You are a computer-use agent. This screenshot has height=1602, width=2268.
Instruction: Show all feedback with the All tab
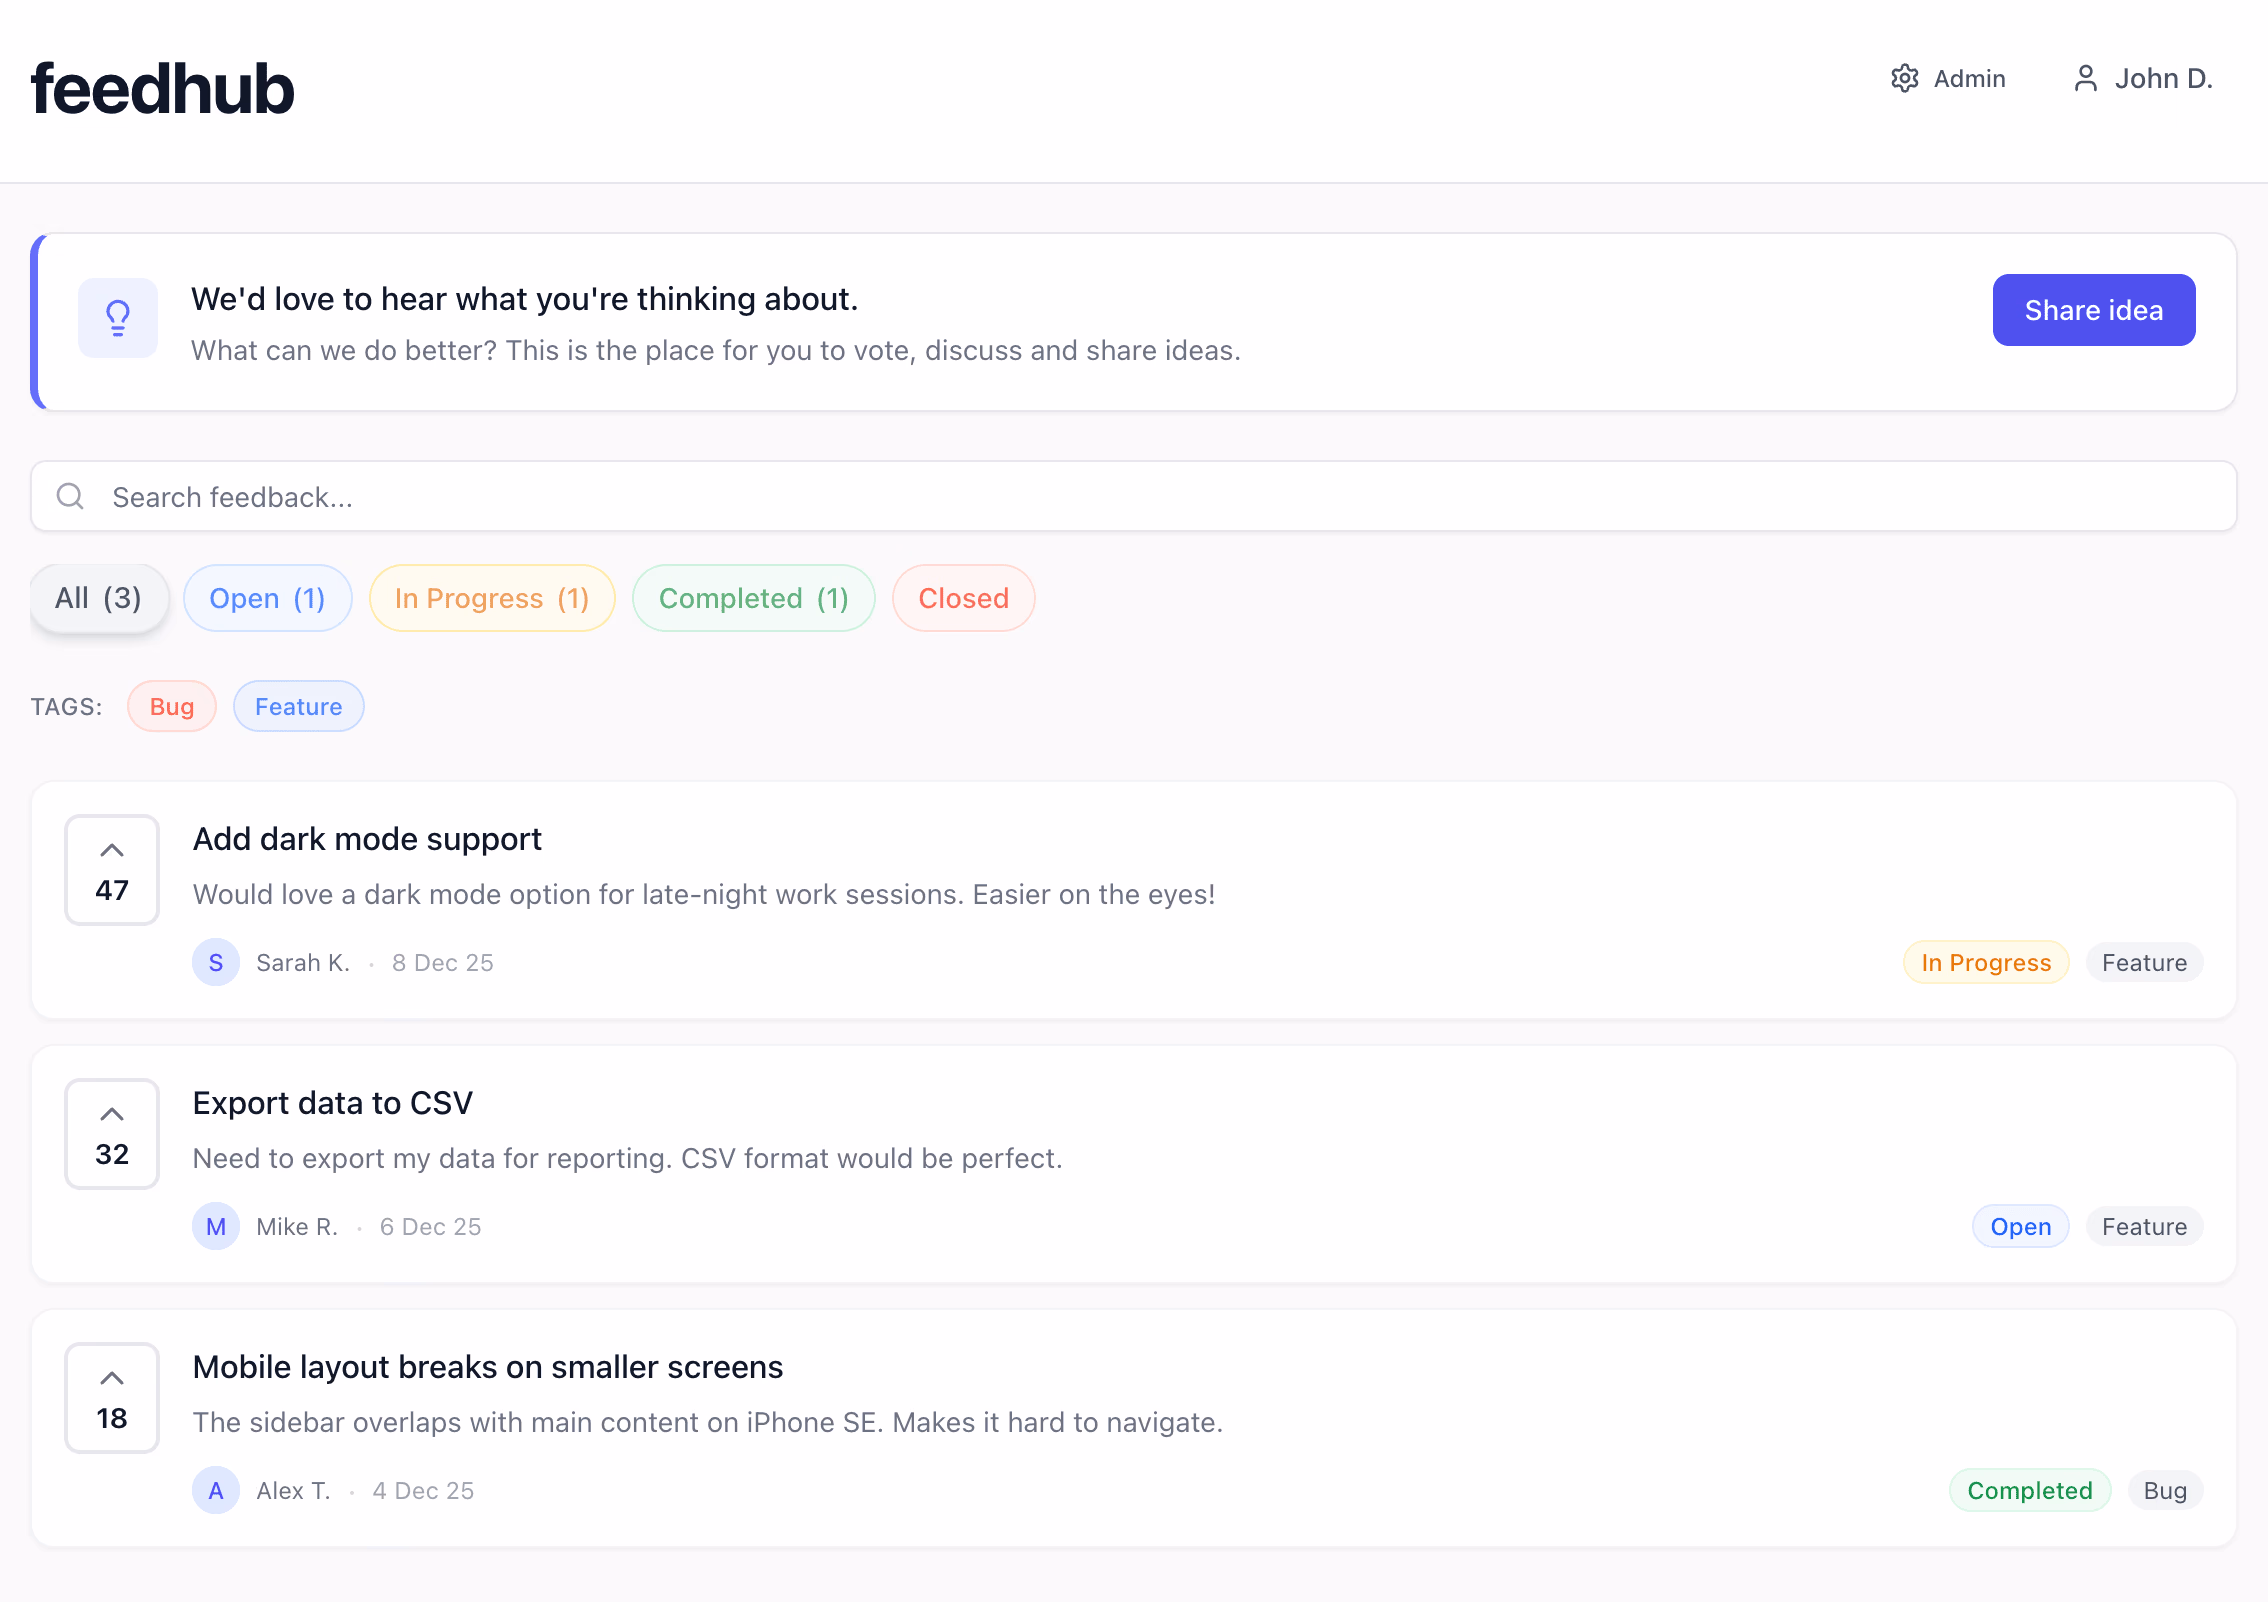point(98,598)
